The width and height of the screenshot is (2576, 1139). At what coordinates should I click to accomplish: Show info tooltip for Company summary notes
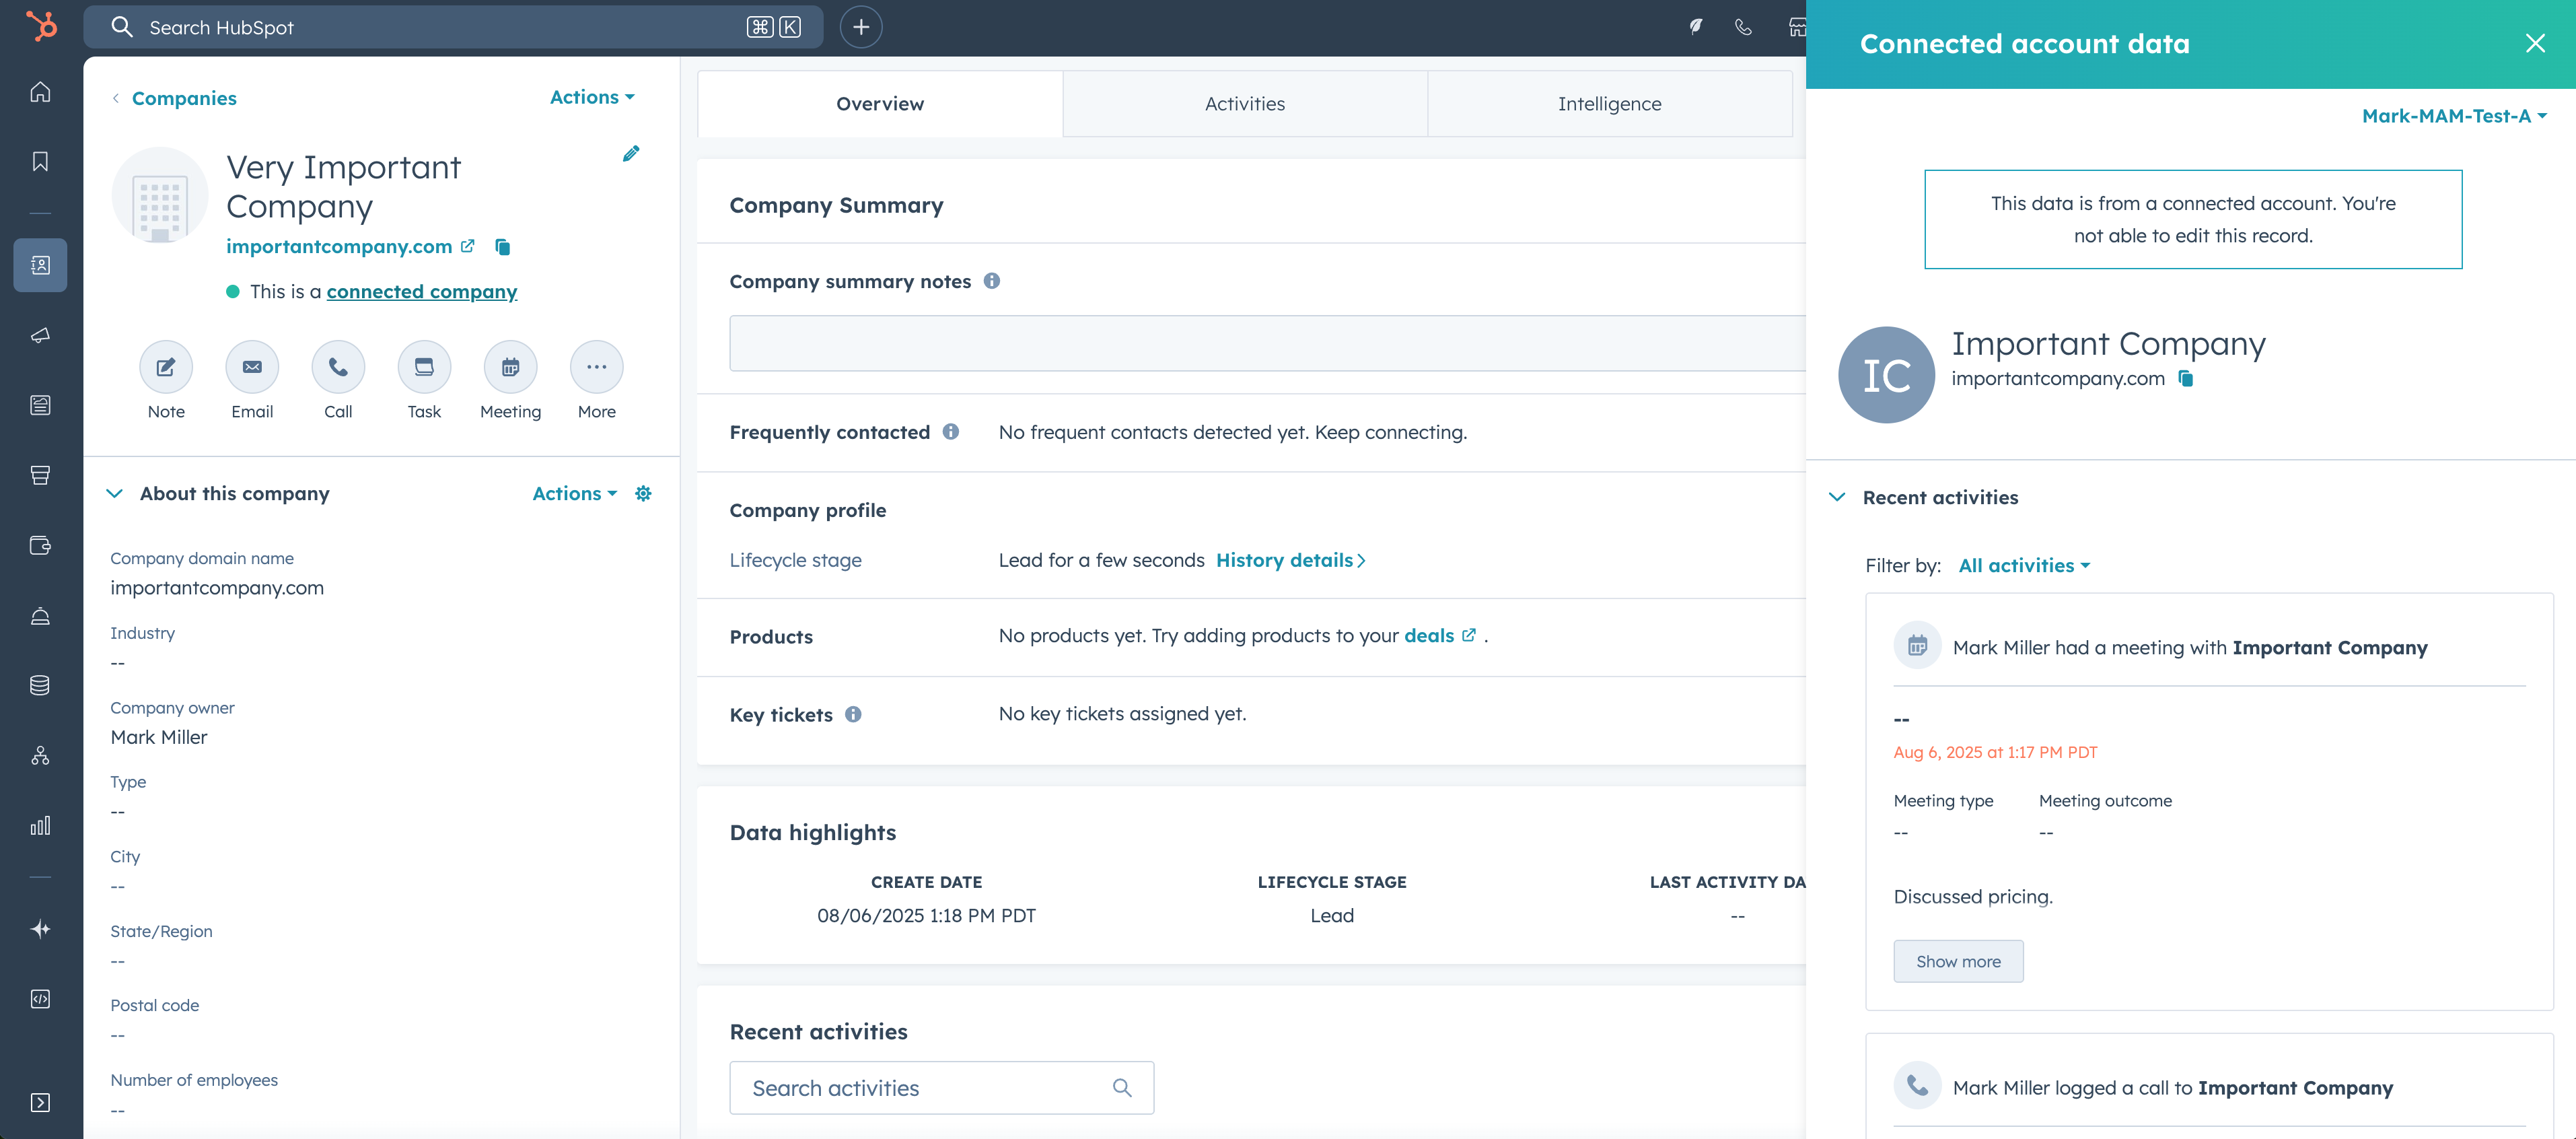coord(992,281)
